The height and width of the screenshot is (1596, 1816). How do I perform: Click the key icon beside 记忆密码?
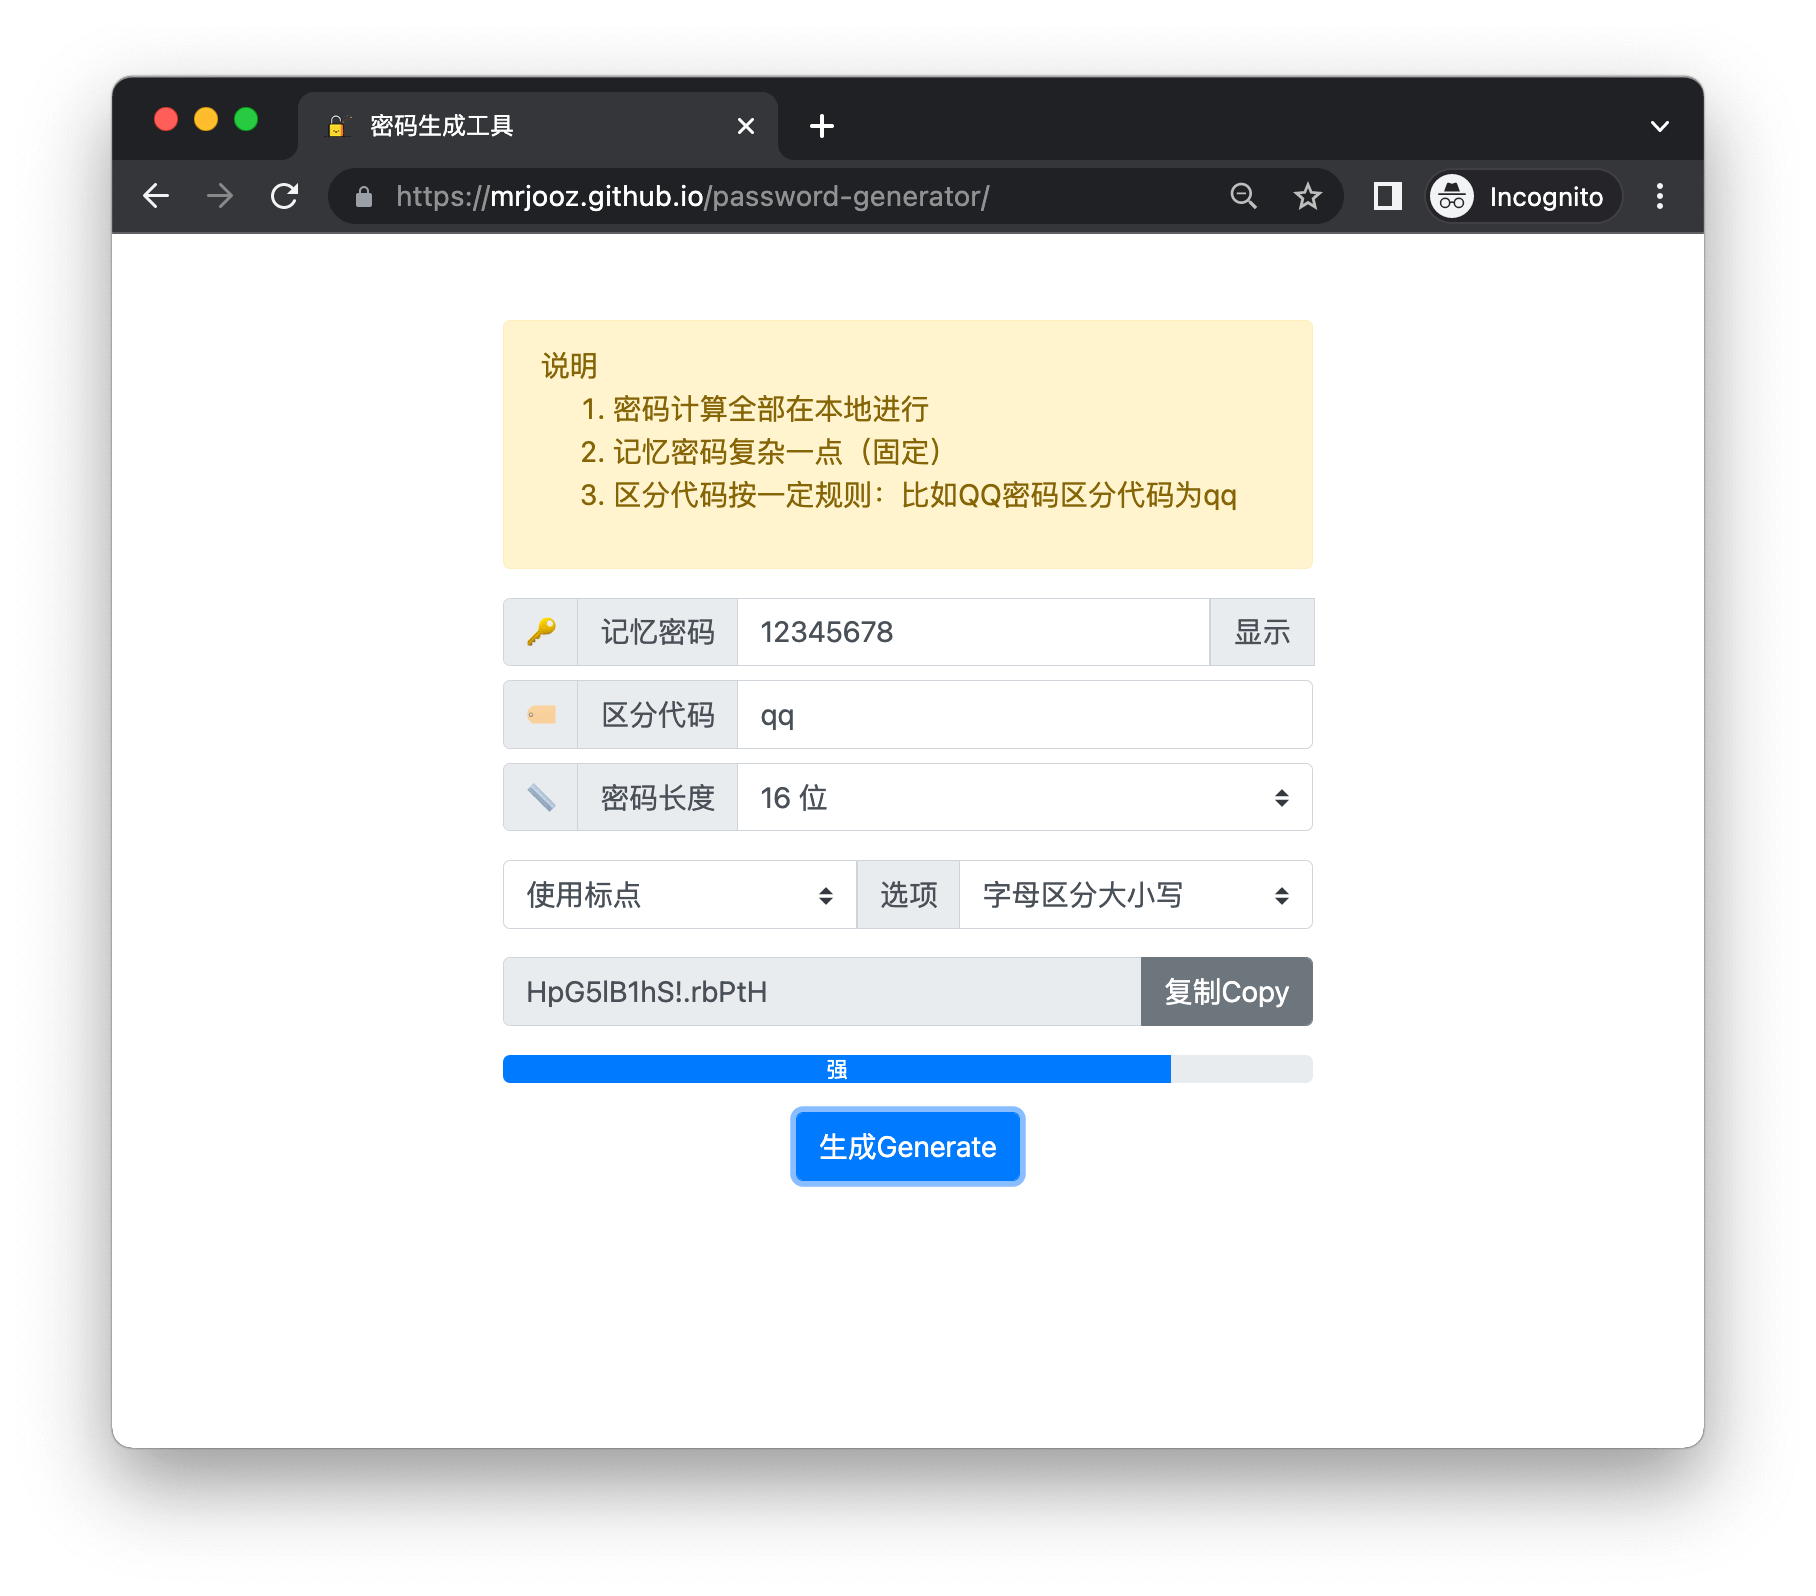tap(541, 632)
